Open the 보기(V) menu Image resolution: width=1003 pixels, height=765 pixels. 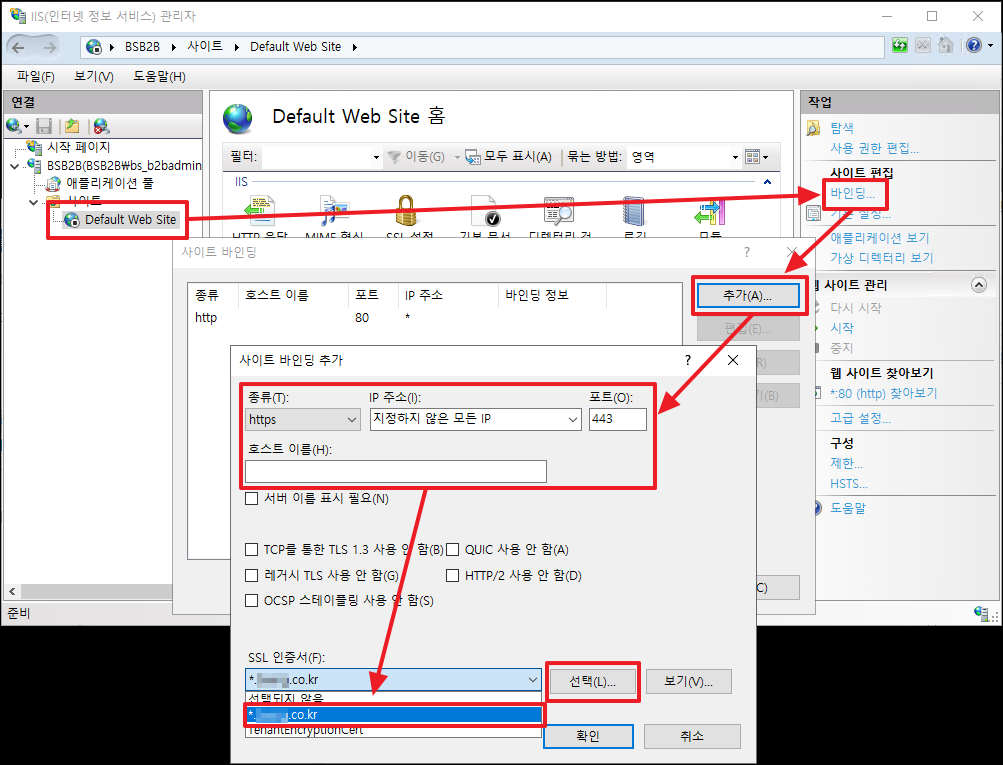(x=93, y=77)
